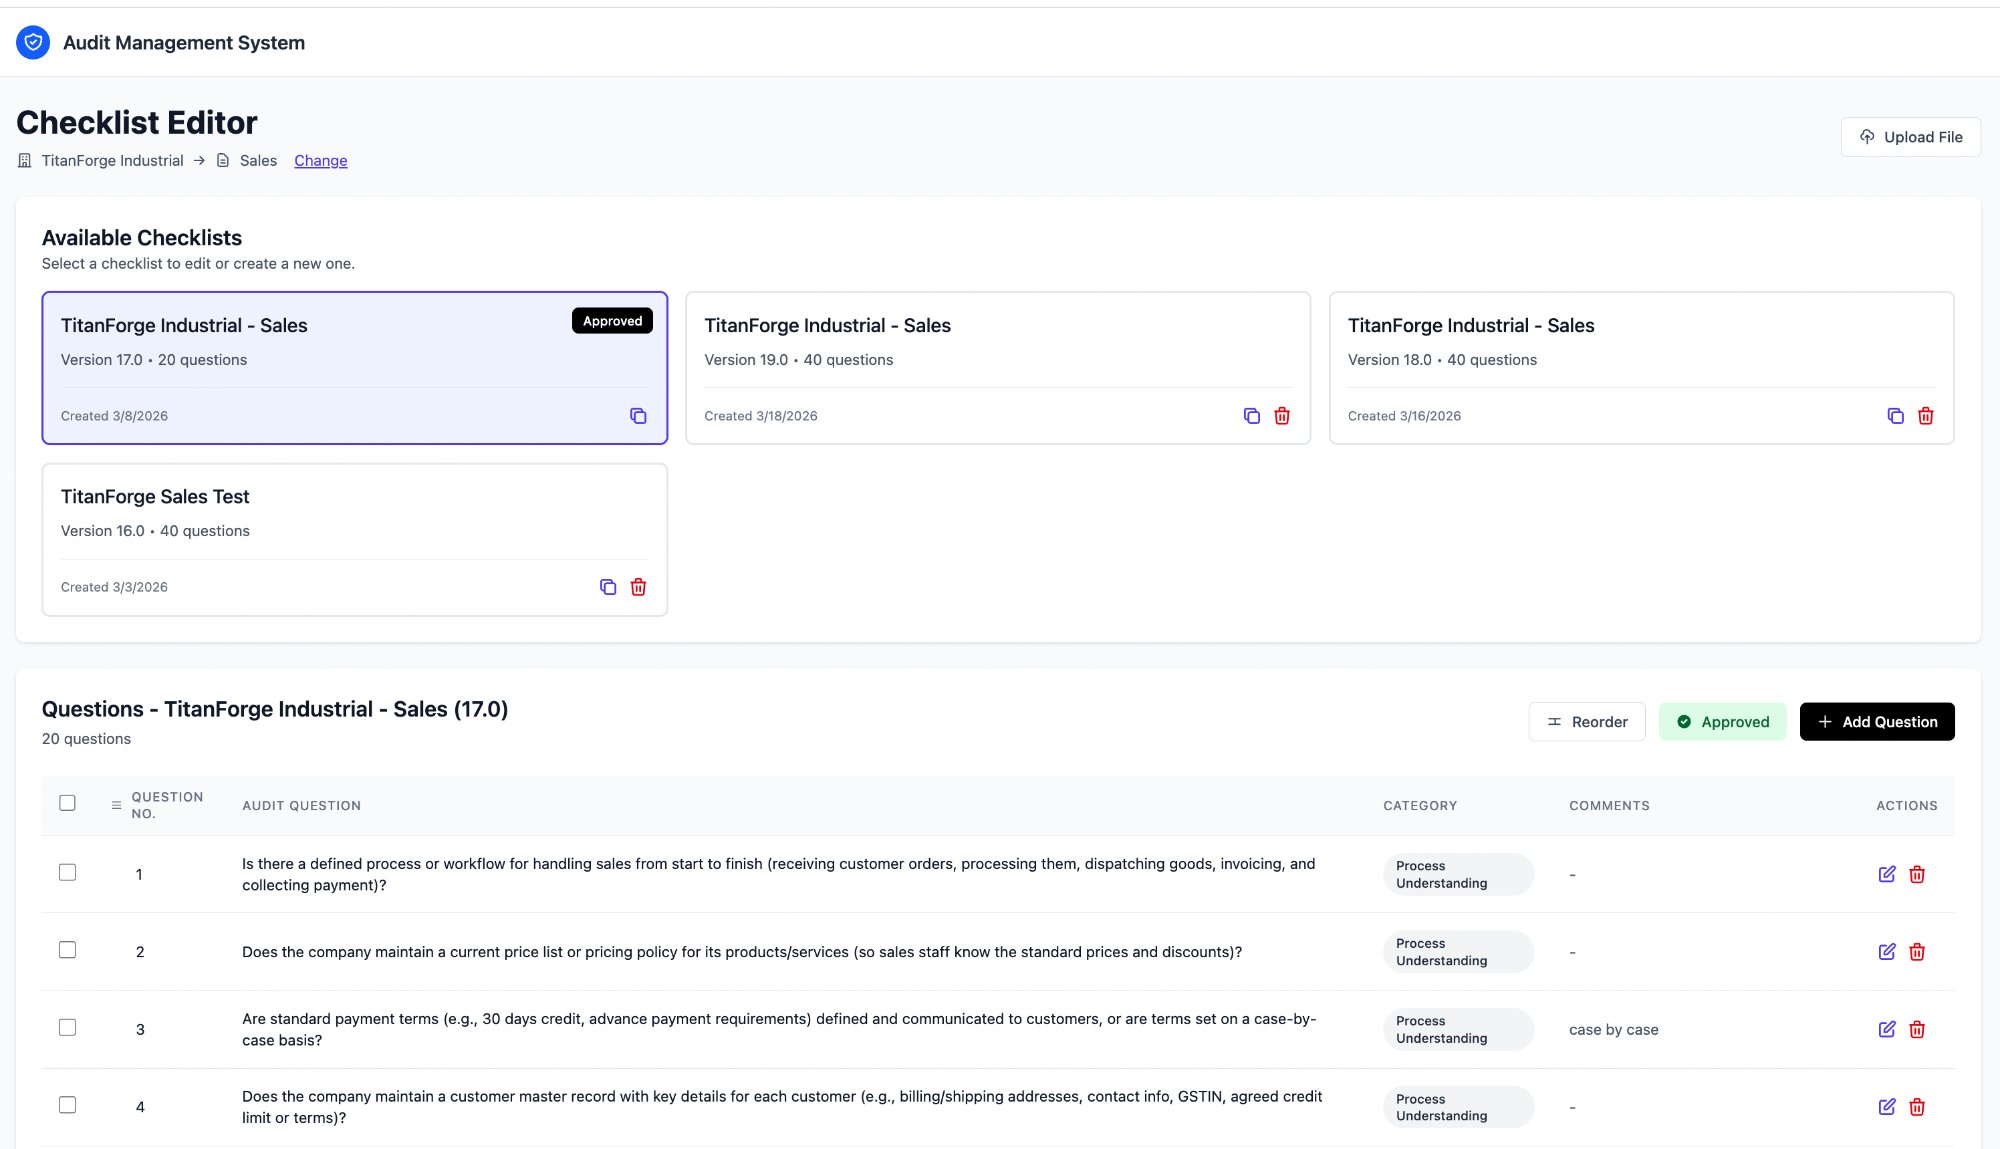
Task: Copy the Version 18.0 checklist
Action: (x=1895, y=416)
